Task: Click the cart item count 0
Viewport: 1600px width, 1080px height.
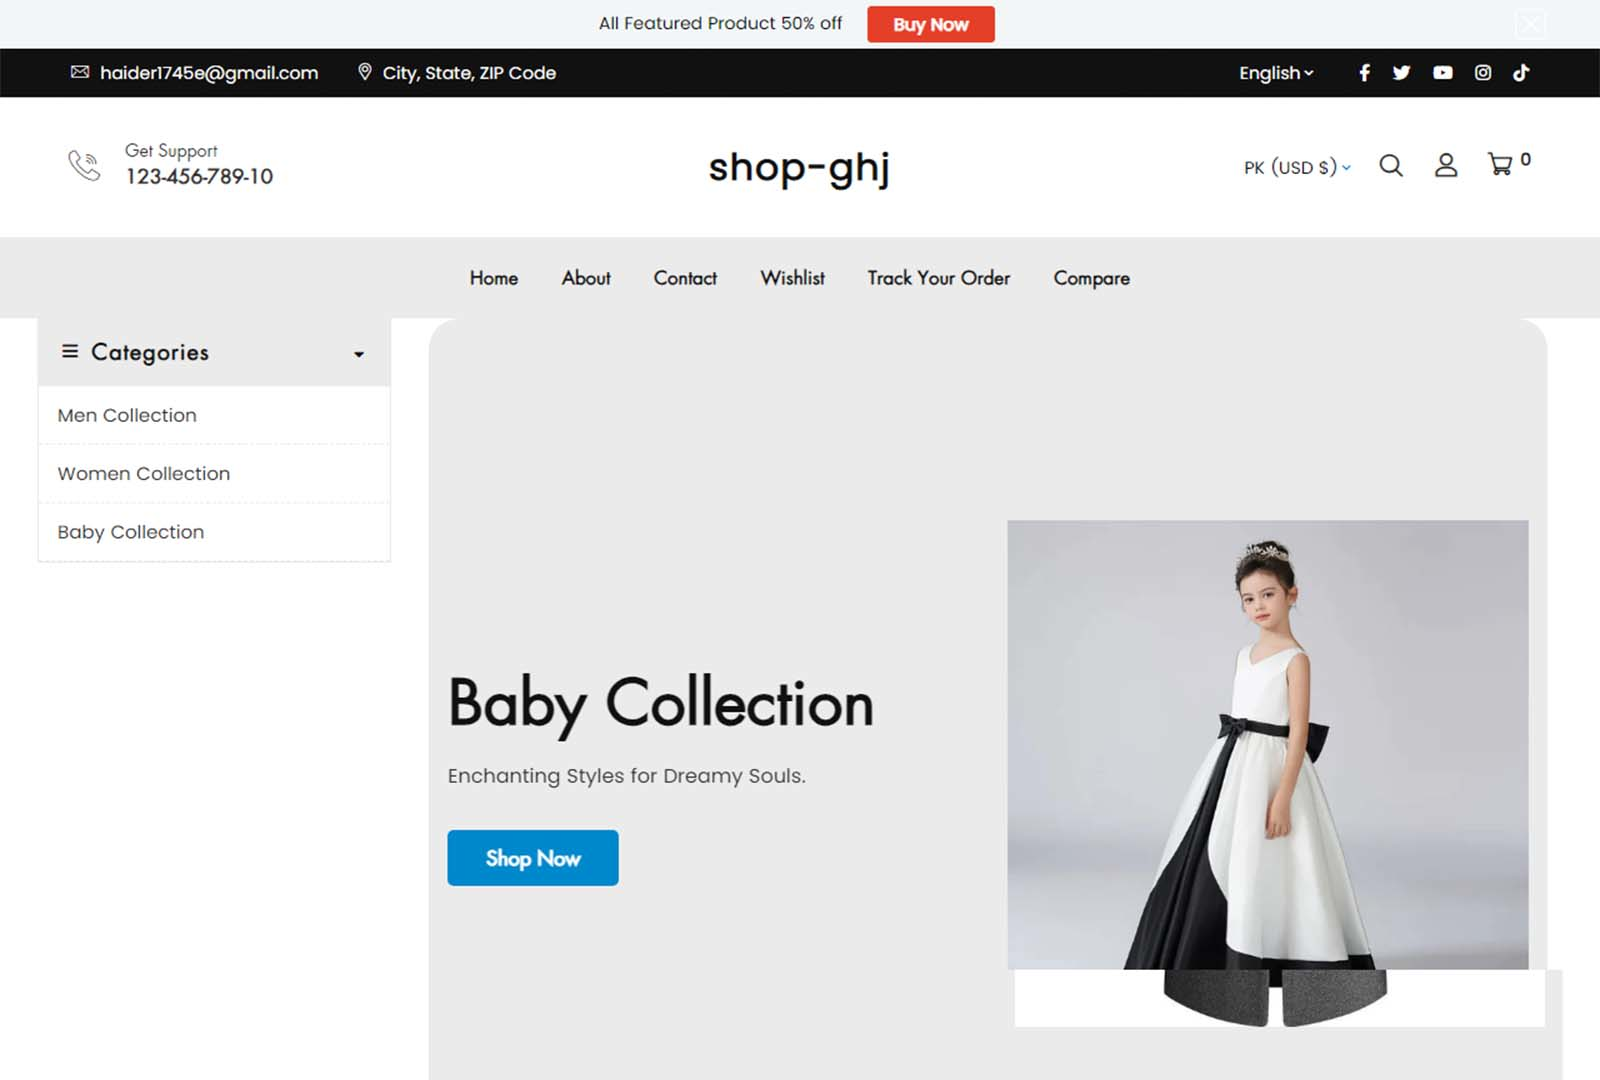Action: pyautogui.click(x=1525, y=159)
